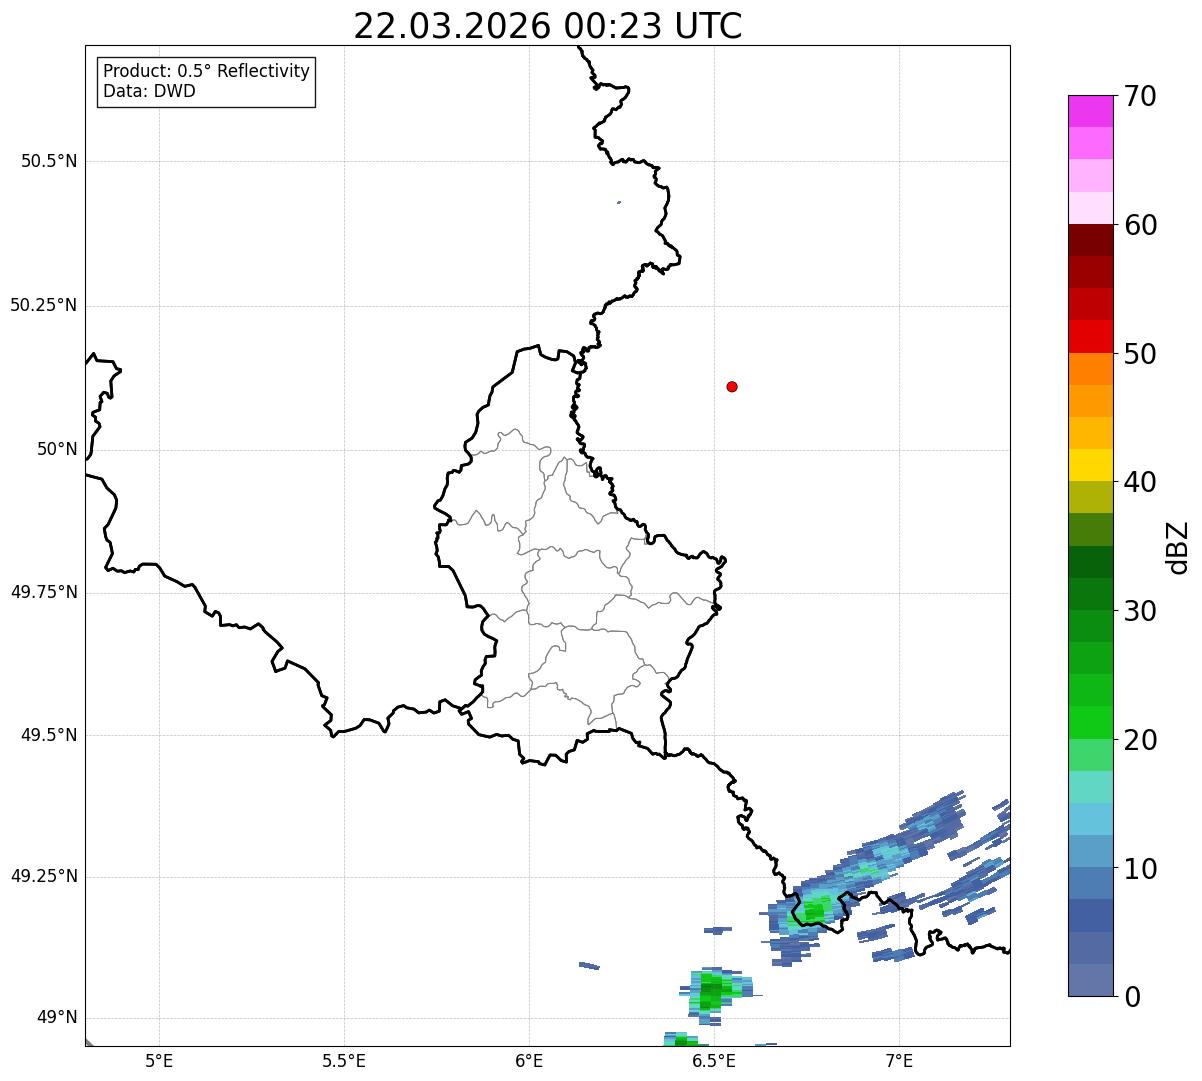
Task: Click the "49.75°N" latitude label
Action: 44,592
